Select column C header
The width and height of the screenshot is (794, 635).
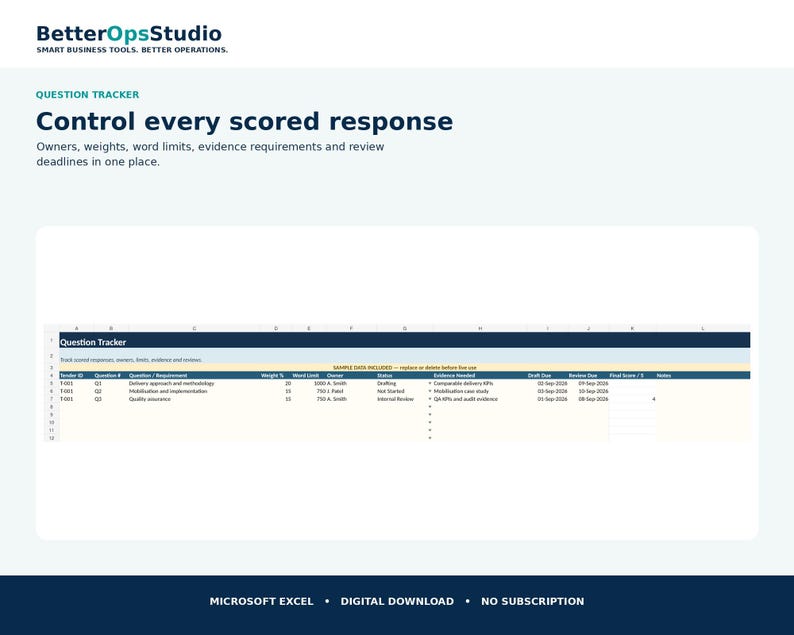coord(194,329)
